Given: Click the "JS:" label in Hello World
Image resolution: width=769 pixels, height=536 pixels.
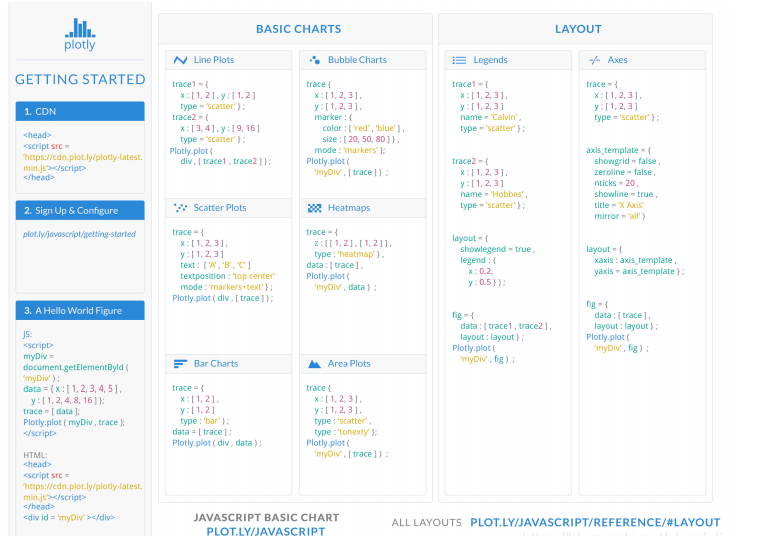Looking at the screenshot, I should coord(27,334).
